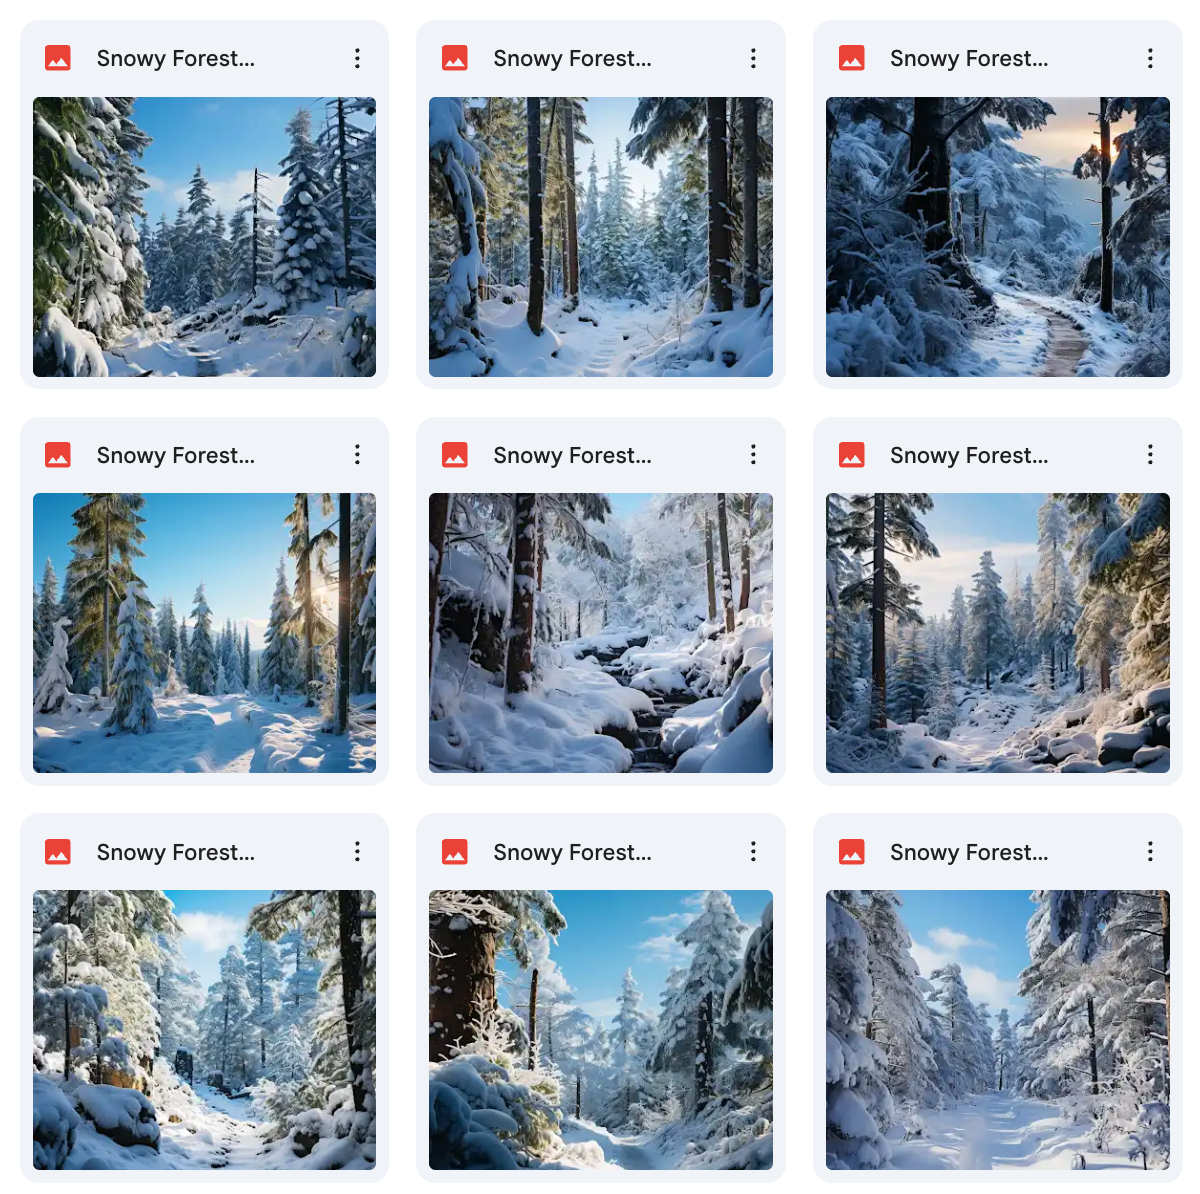Open more actions for center file card
This screenshot has height=1194, width=1200.
click(753, 455)
